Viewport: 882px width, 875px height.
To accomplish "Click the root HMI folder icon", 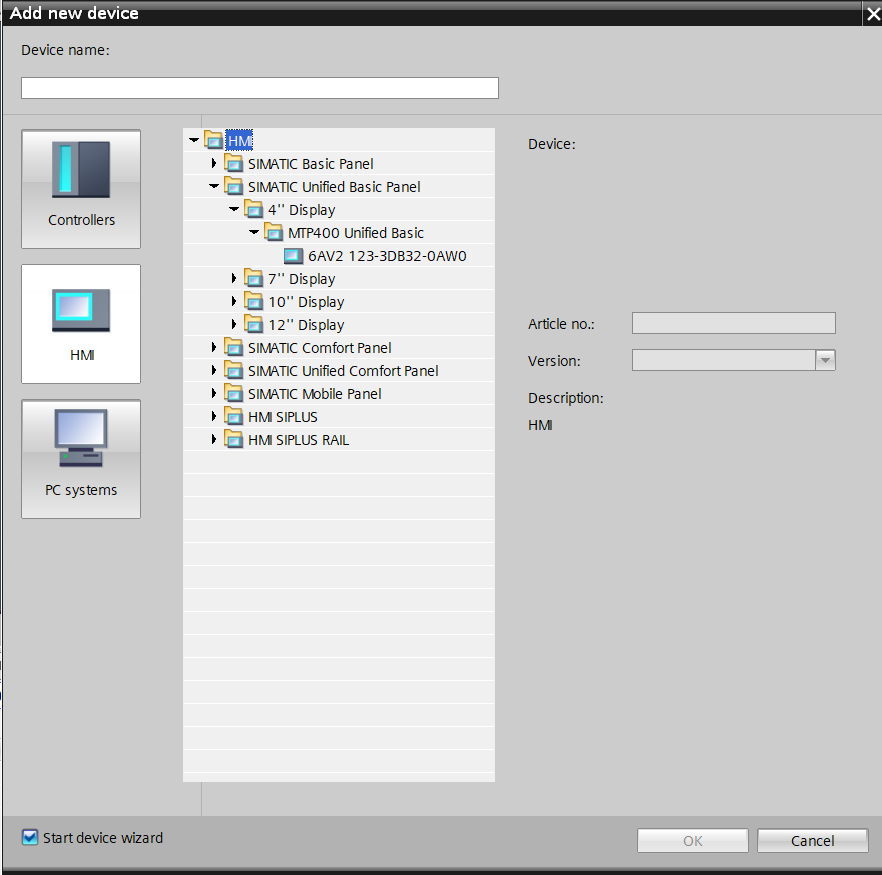I will pyautogui.click(x=213, y=140).
